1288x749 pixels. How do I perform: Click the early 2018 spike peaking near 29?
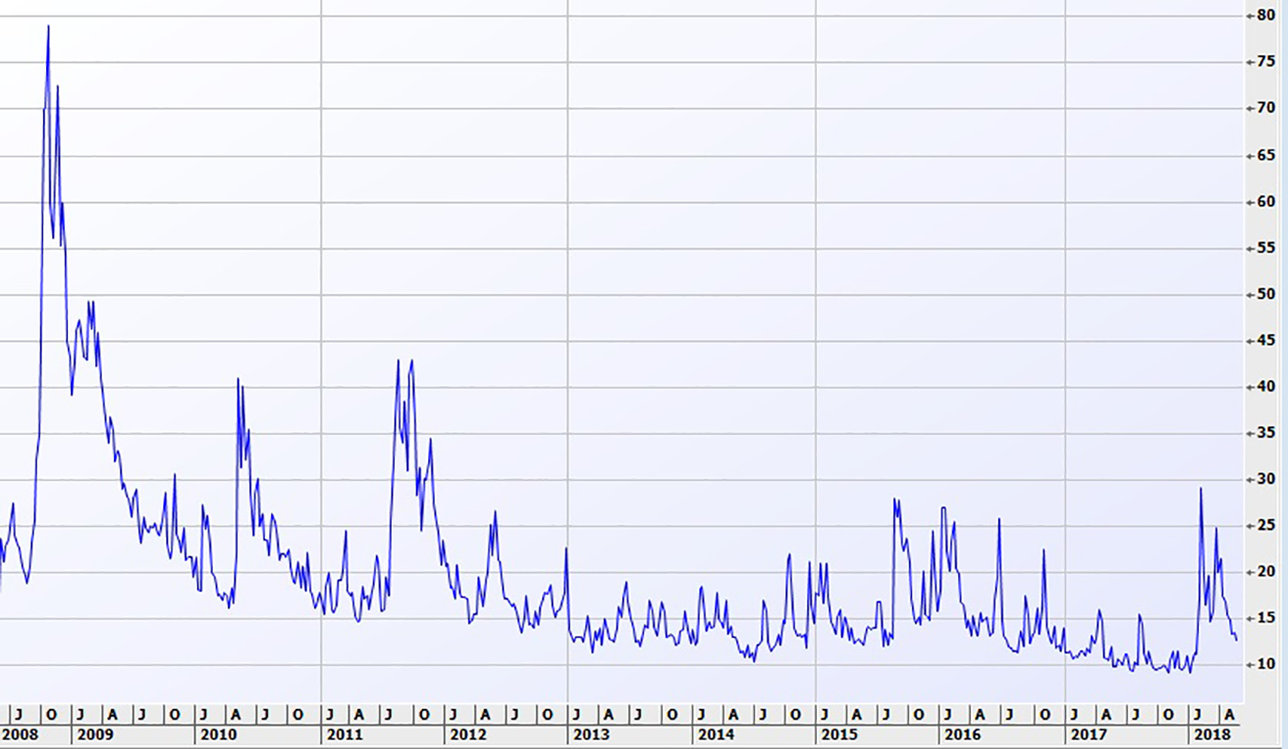(1201, 490)
